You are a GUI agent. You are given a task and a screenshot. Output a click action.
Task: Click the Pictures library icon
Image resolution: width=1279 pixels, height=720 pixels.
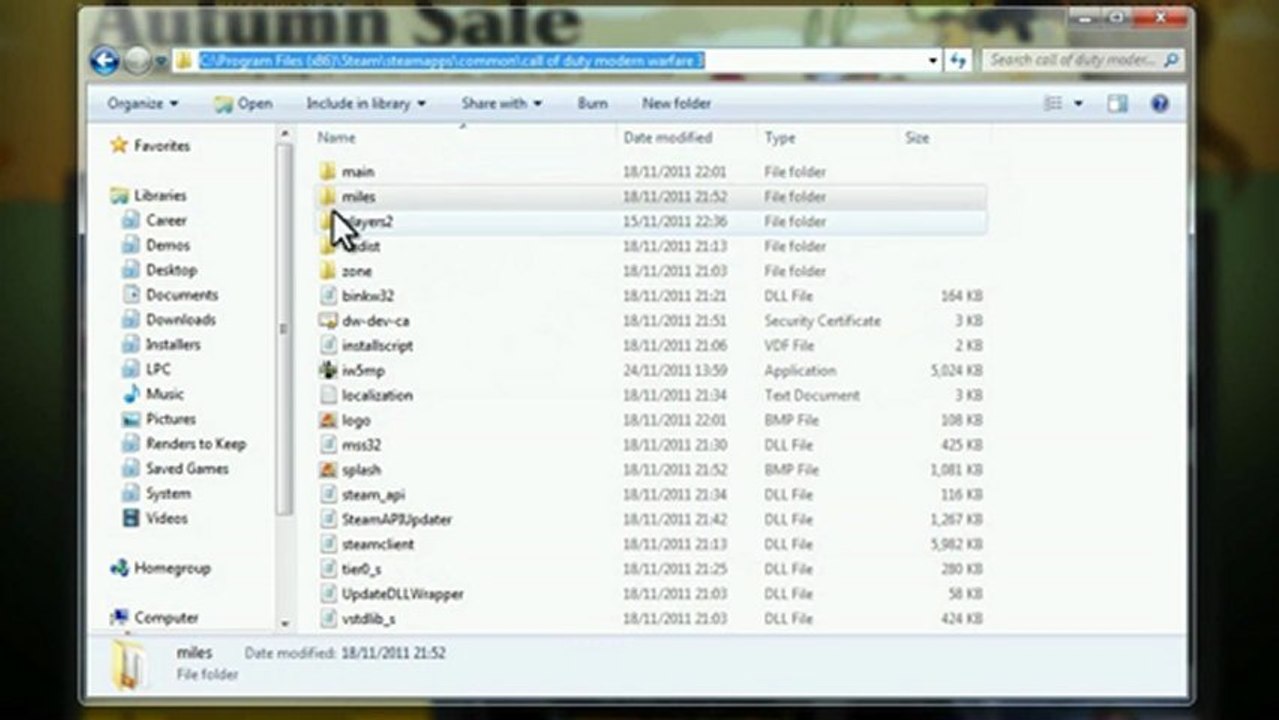tap(131, 419)
